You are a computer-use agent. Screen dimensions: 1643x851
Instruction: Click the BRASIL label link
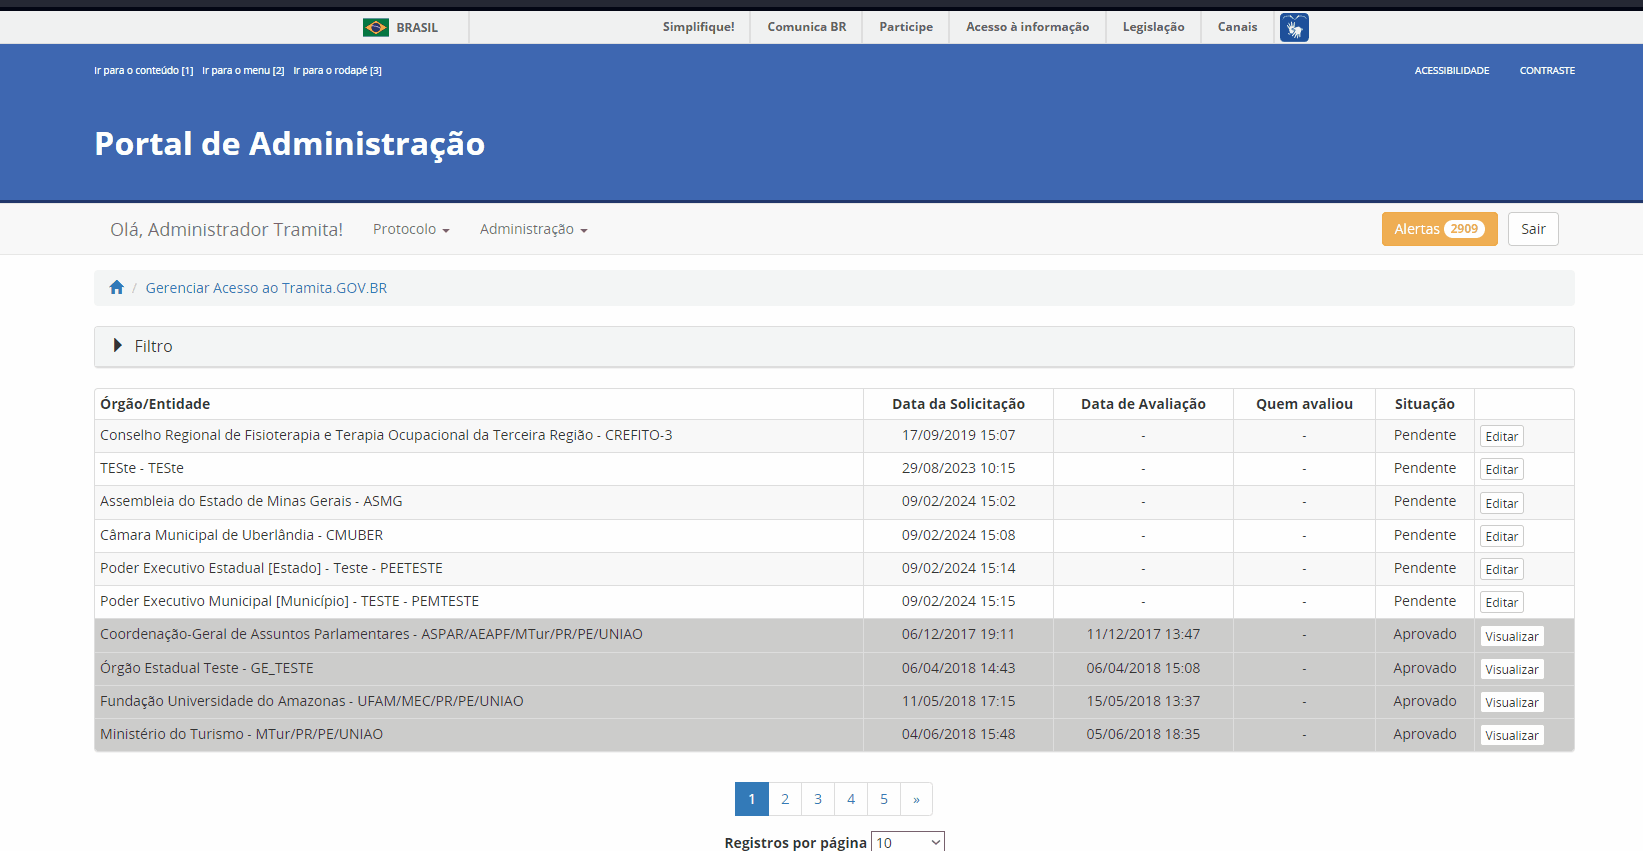pyautogui.click(x=417, y=27)
